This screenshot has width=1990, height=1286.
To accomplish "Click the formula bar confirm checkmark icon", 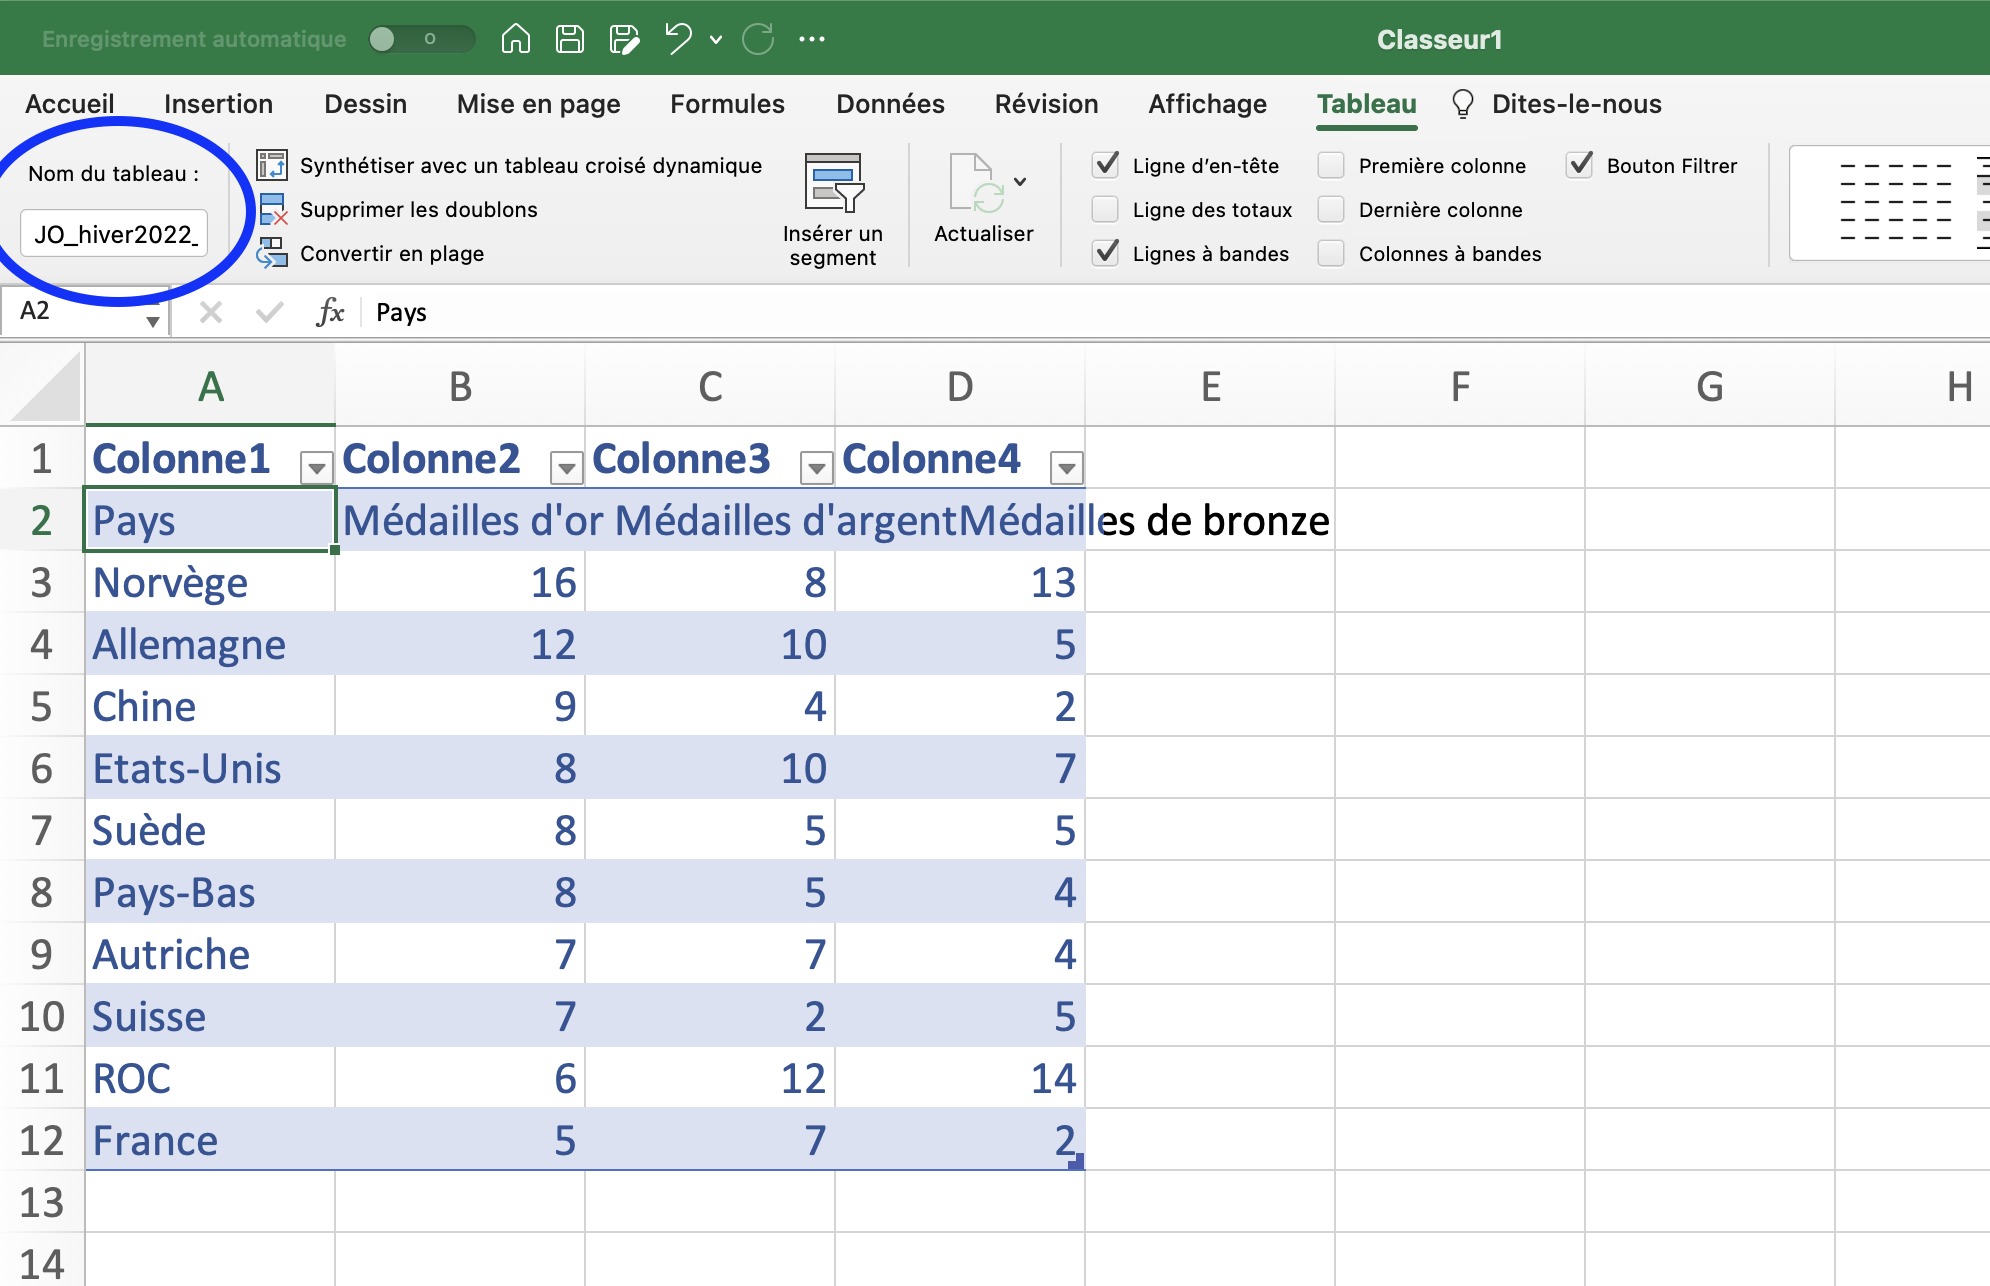I will tap(270, 312).
